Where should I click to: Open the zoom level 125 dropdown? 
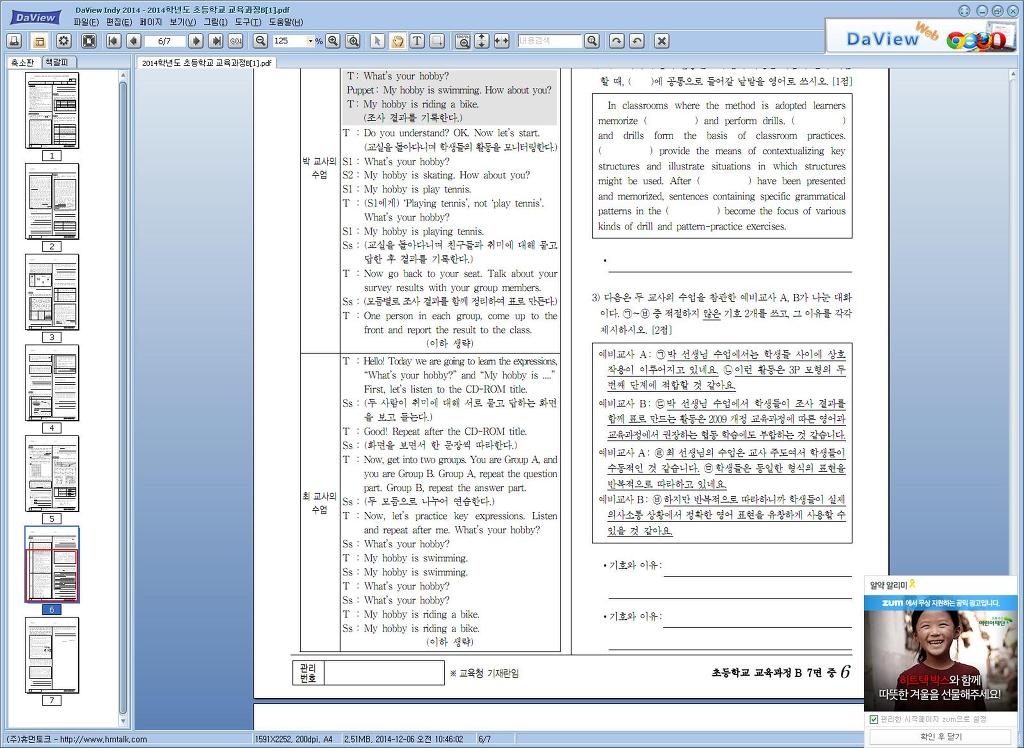coord(311,41)
